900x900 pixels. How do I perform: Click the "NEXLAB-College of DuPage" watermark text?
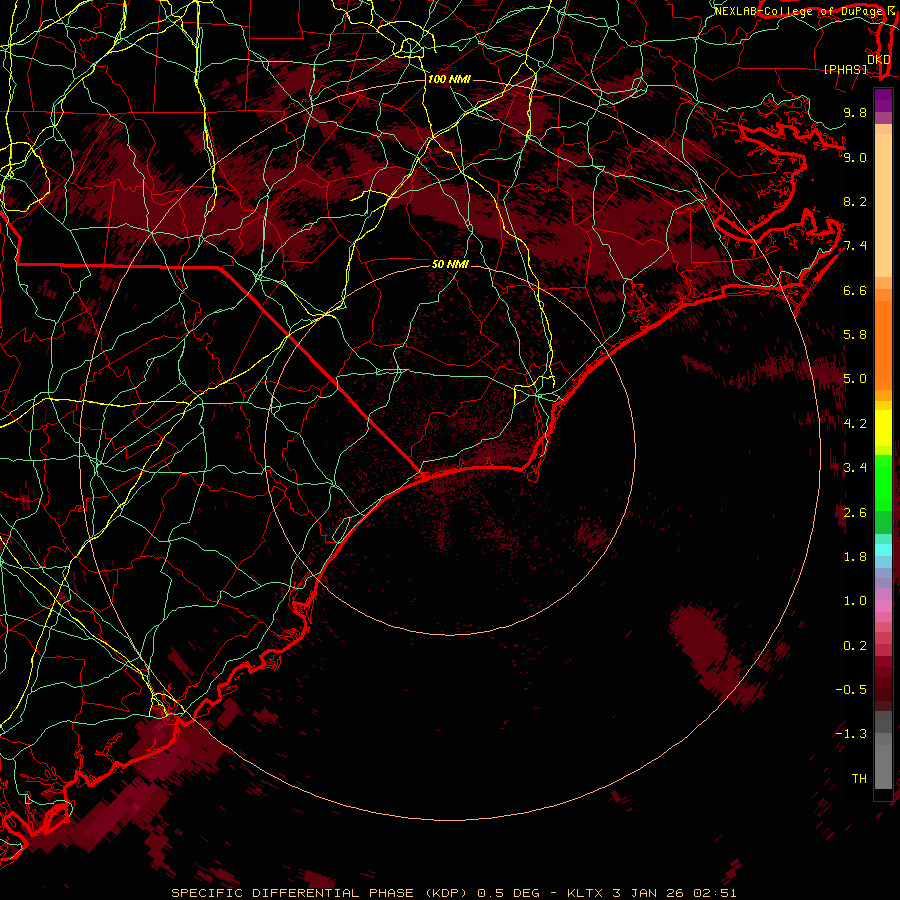797,11
